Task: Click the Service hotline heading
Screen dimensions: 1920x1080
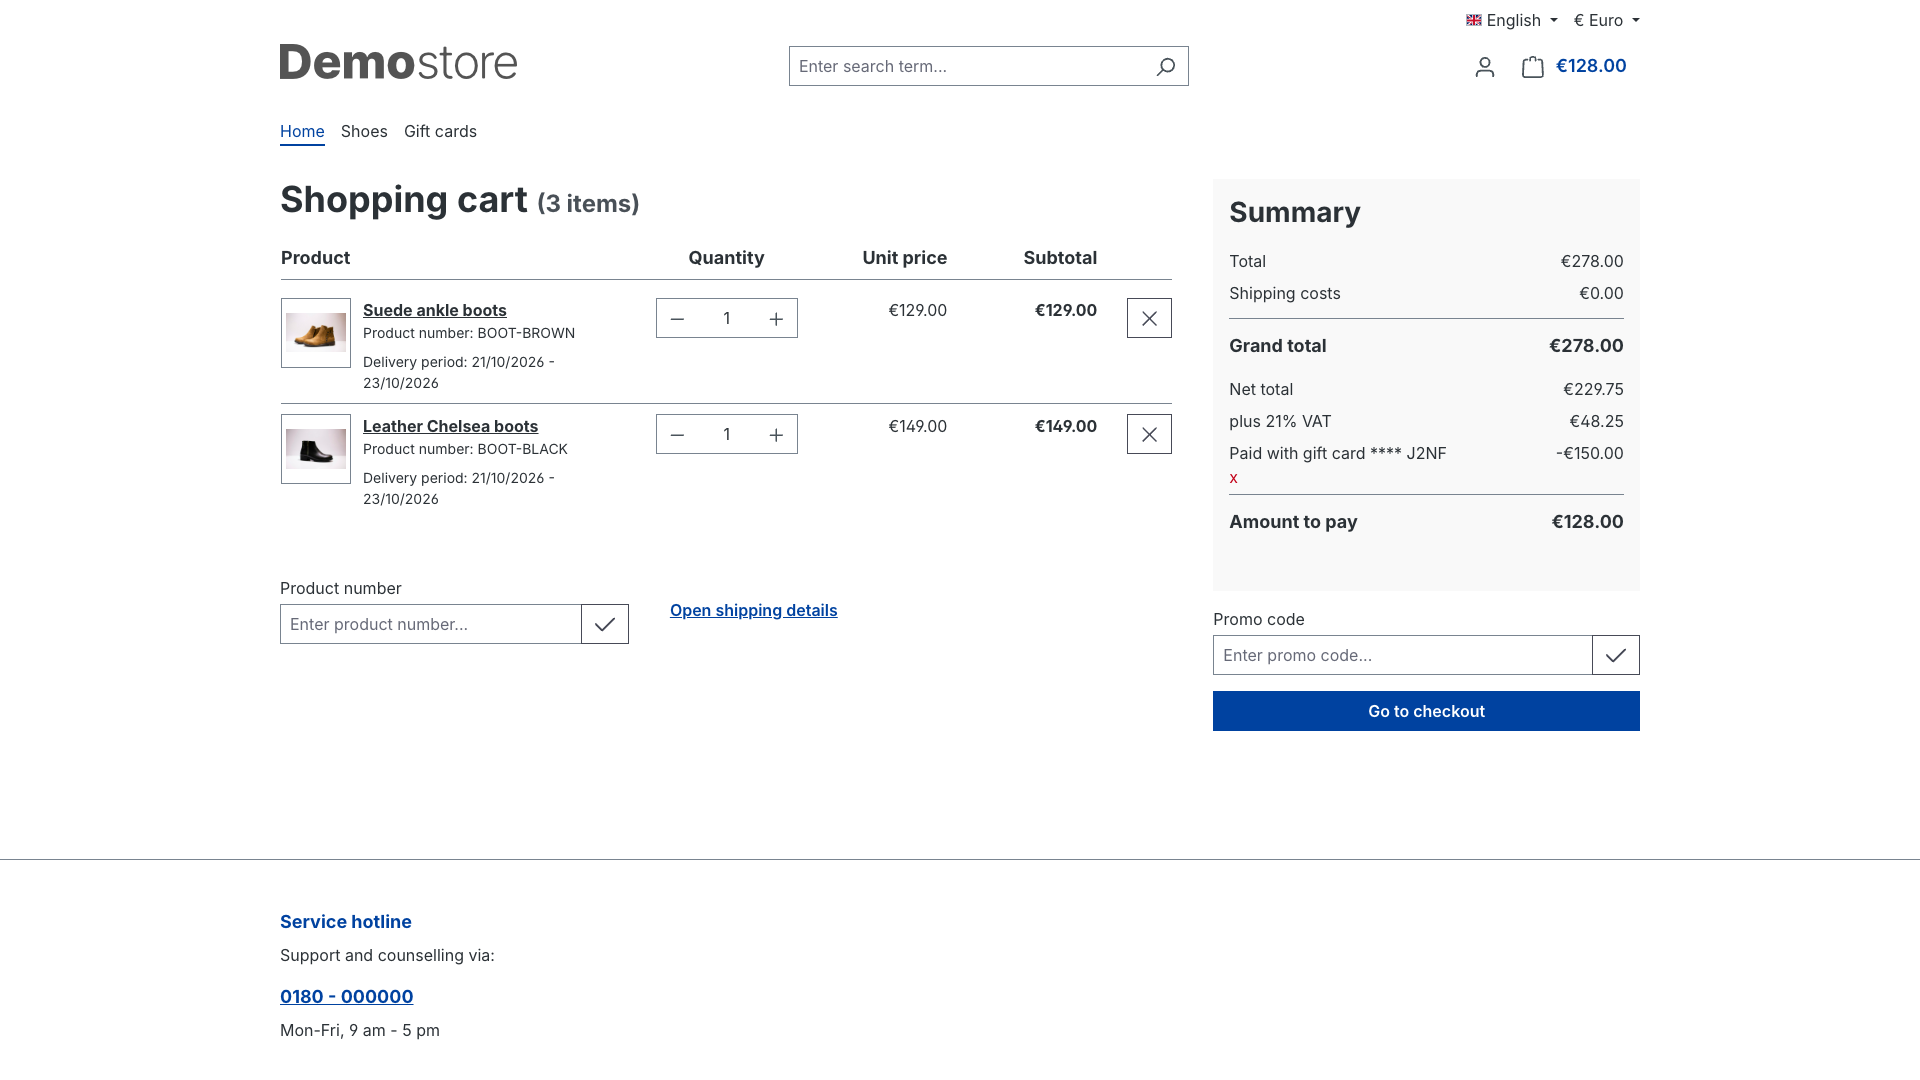Action: pos(346,922)
